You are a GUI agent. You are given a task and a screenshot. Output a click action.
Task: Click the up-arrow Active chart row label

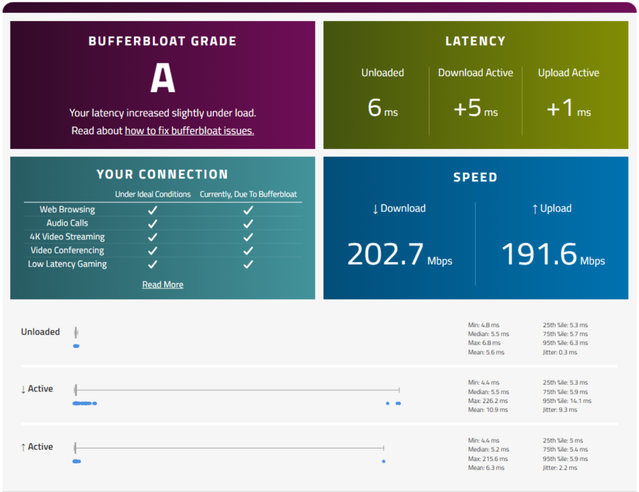click(x=37, y=447)
